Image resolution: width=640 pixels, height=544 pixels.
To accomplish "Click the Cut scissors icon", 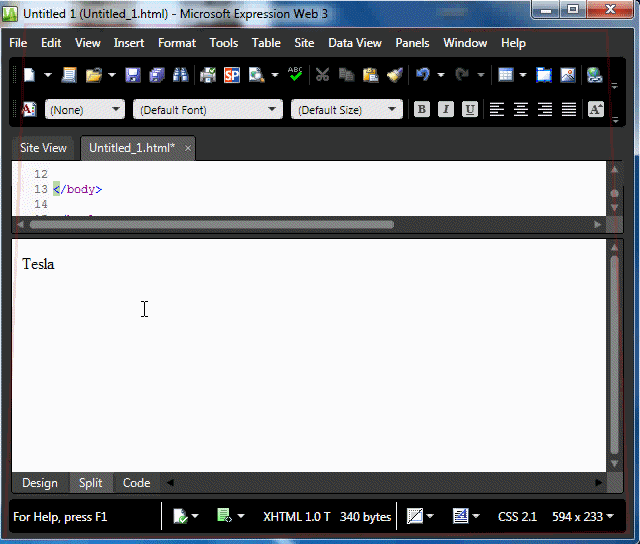I will (322, 75).
